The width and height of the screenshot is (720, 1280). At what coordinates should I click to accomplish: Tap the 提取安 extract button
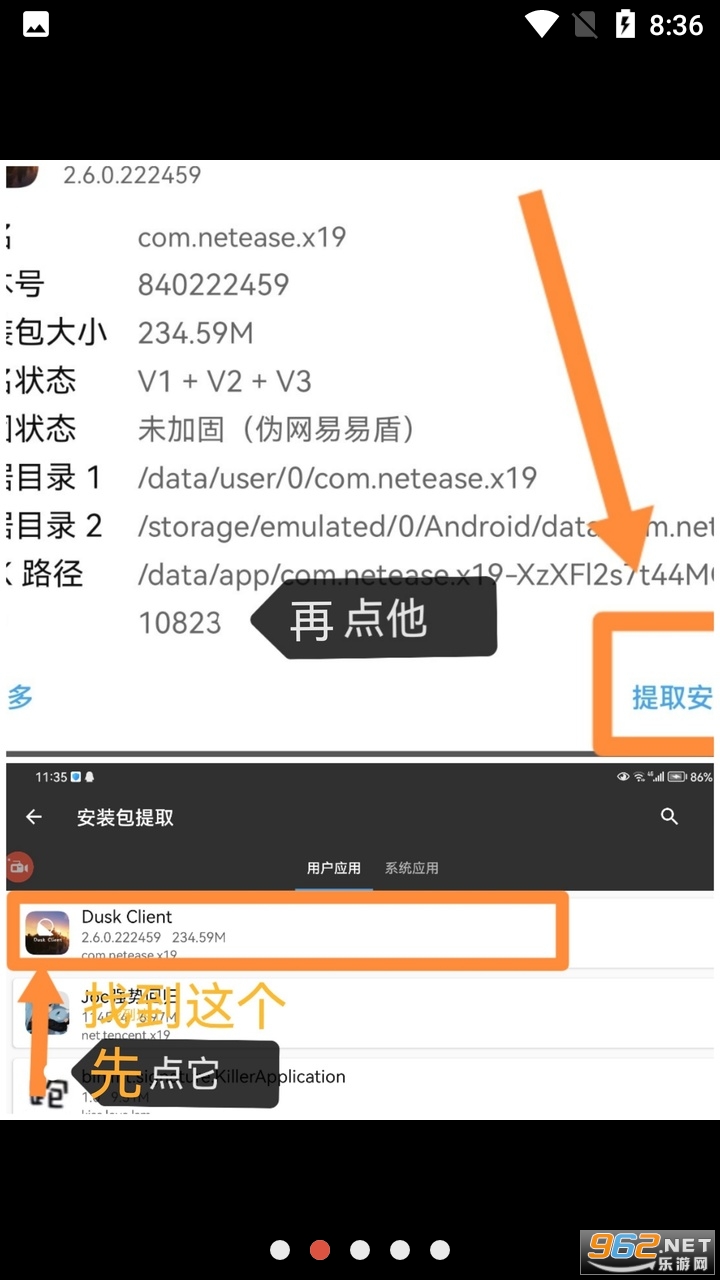pyautogui.click(x=672, y=697)
